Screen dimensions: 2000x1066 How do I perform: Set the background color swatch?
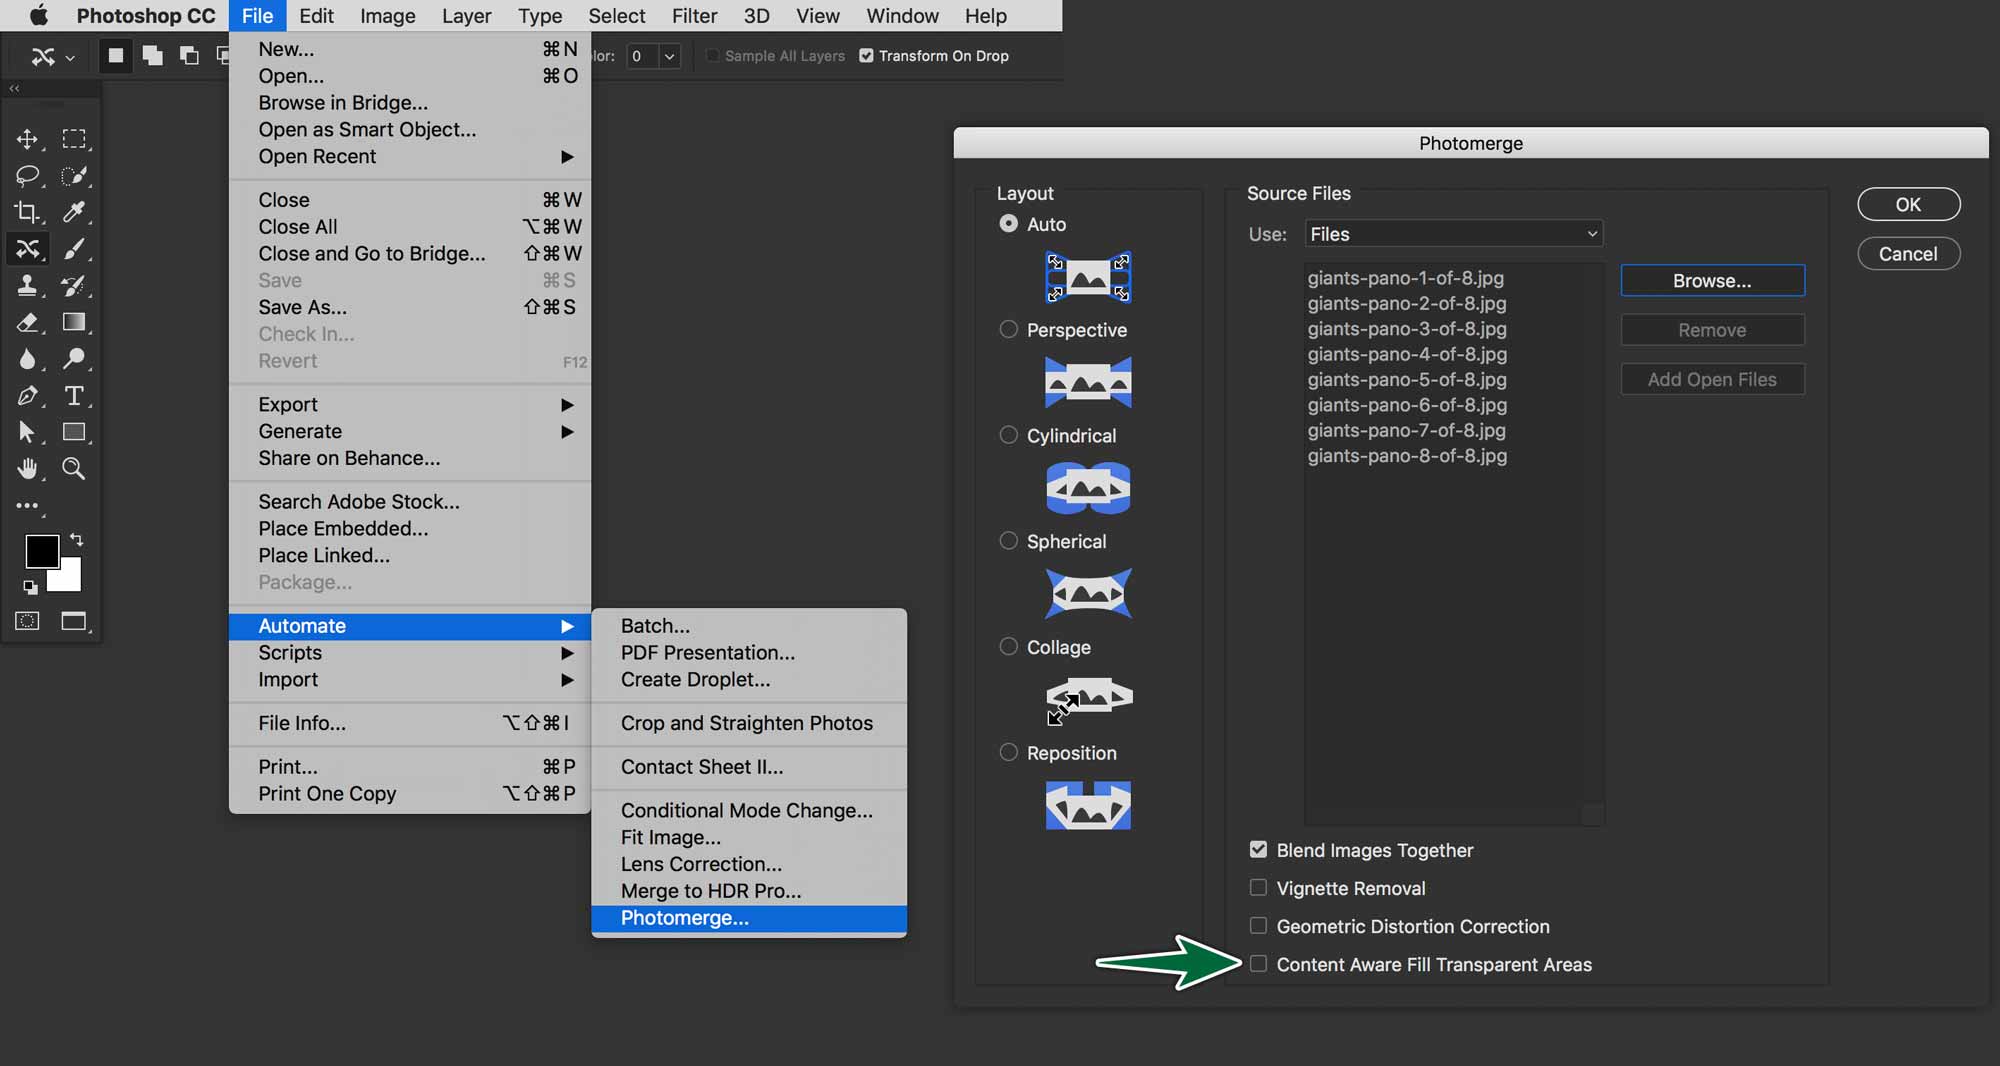click(70, 579)
